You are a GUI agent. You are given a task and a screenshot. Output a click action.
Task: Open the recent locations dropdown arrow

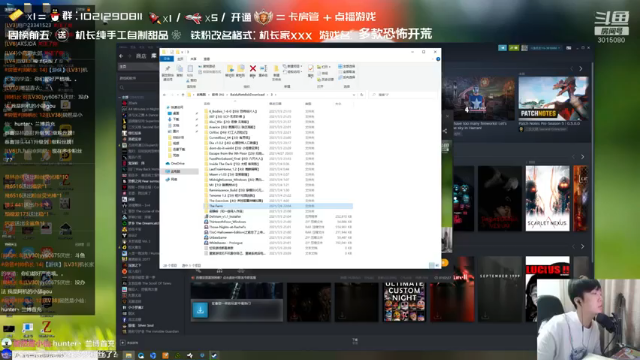[177, 95]
